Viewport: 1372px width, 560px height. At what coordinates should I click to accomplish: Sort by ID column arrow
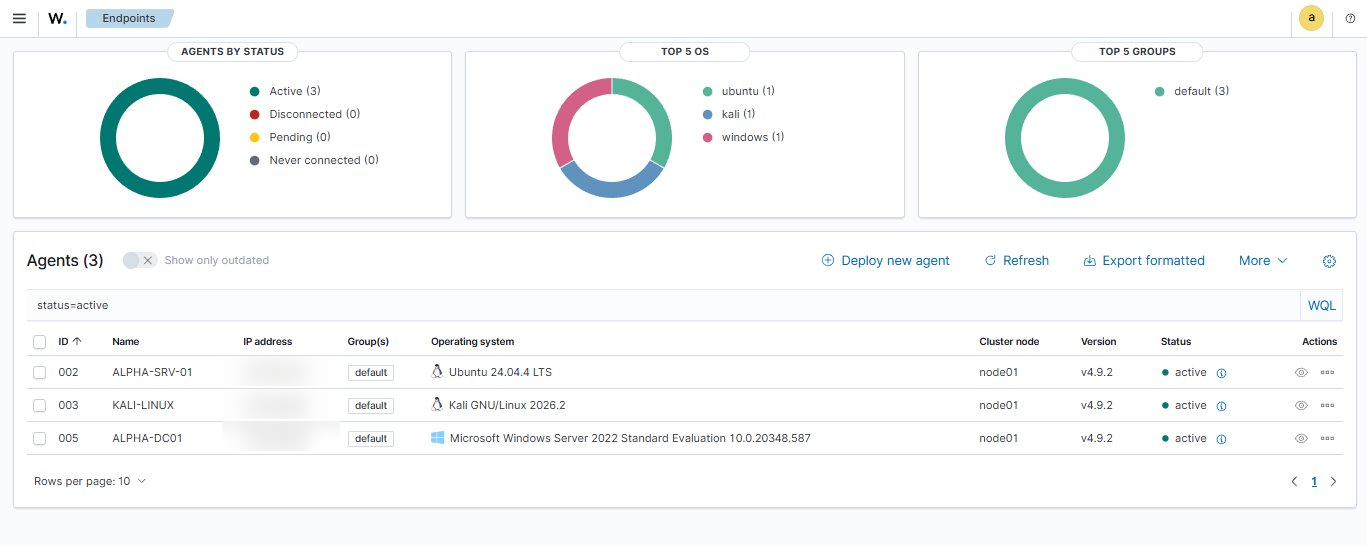click(77, 341)
